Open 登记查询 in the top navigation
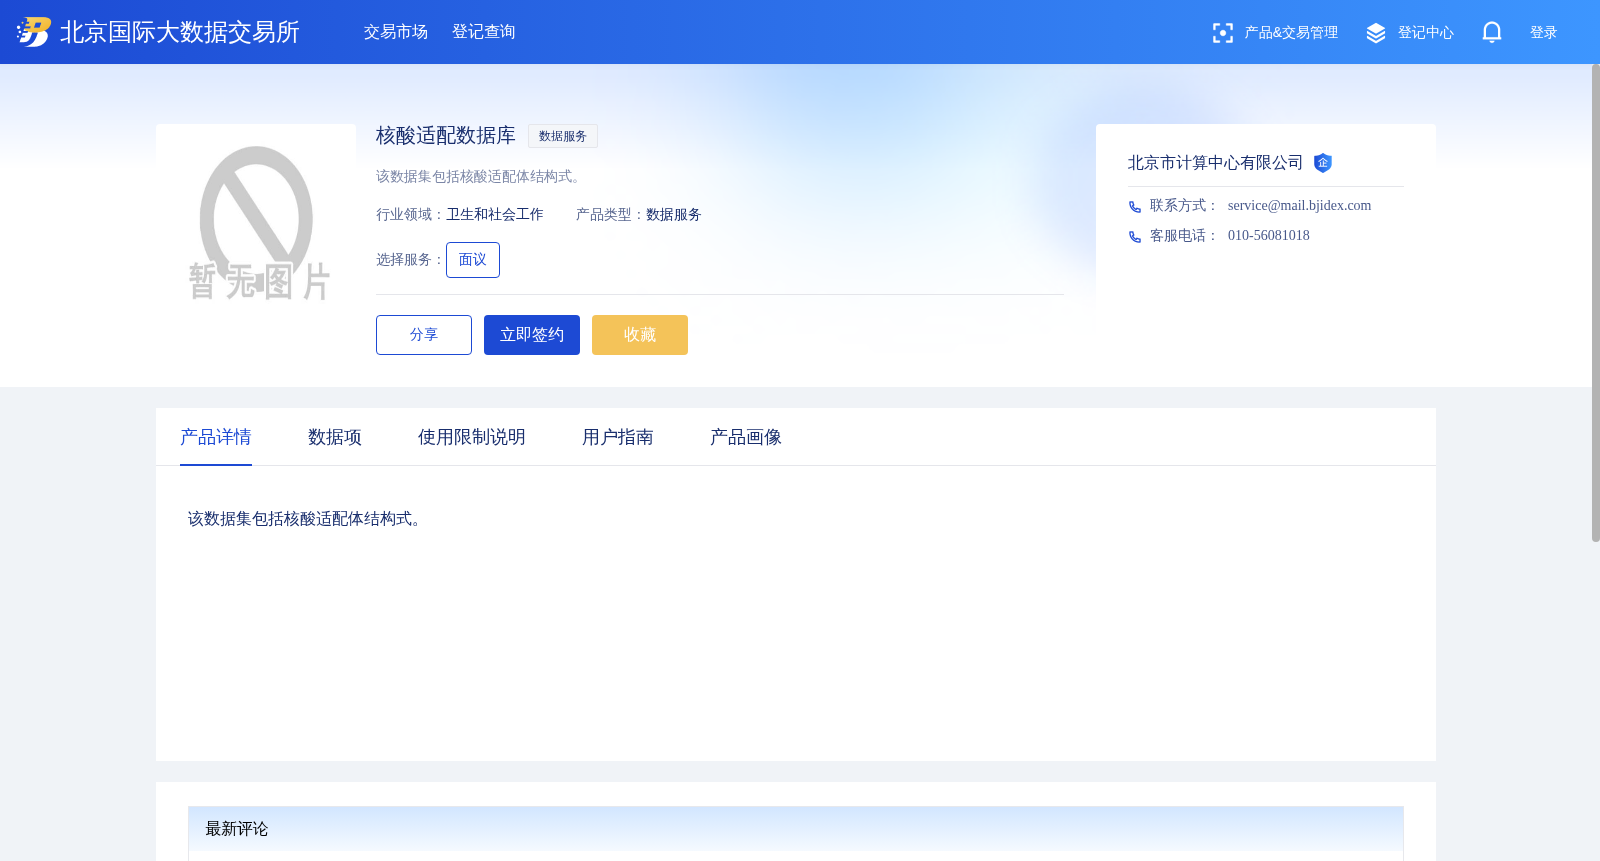This screenshot has width=1600, height=861. tap(484, 32)
